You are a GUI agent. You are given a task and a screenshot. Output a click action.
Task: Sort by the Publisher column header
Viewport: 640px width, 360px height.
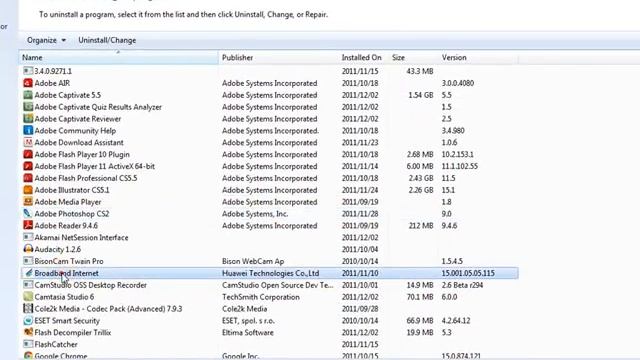(278, 58)
